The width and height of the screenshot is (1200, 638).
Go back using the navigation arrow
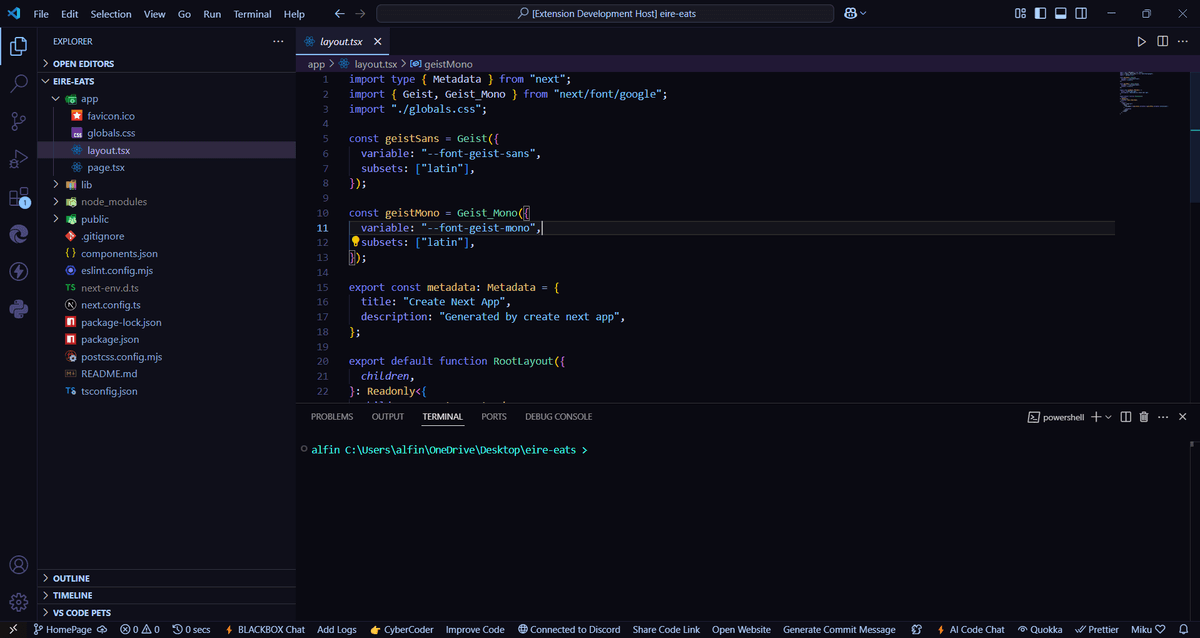[x=340, y=14]
